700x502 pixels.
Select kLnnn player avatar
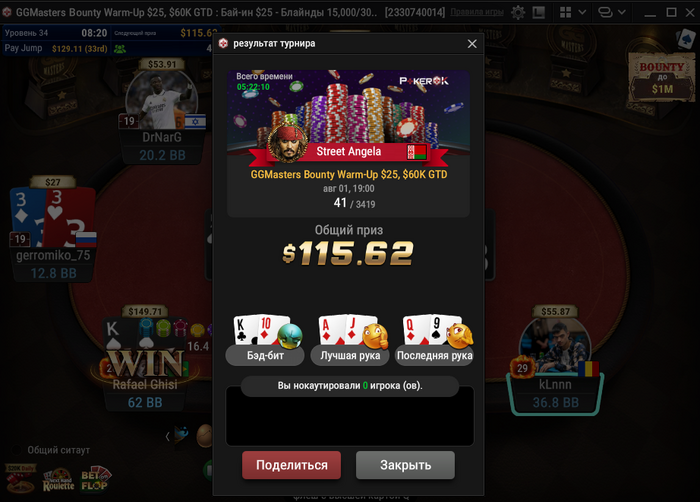click(x=555, y=344)
